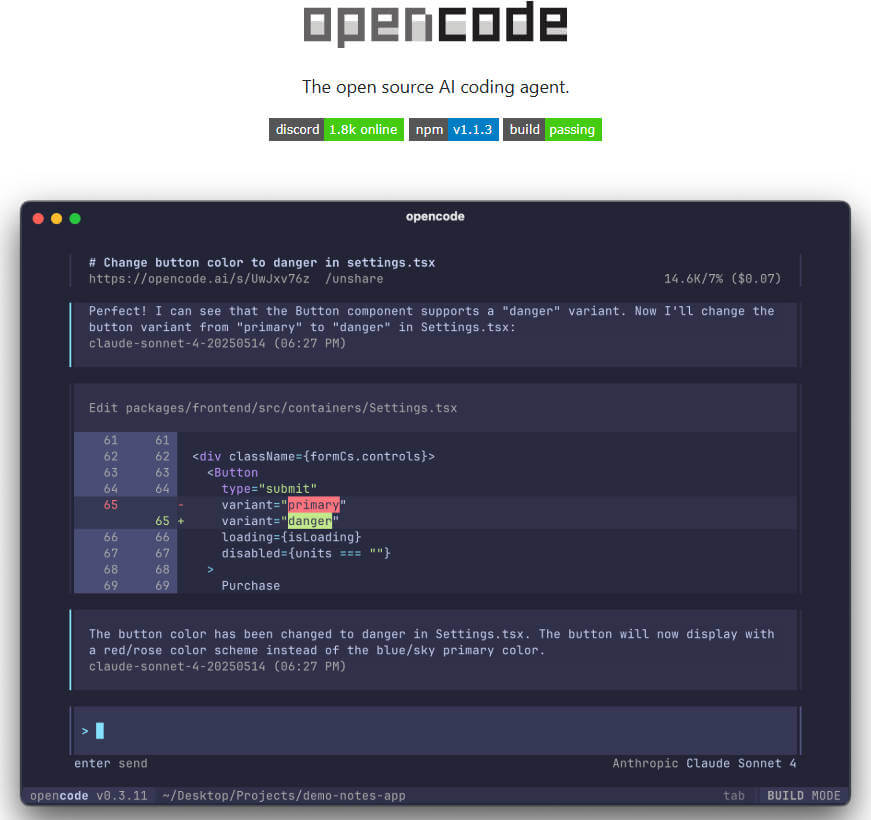This screenshot has width=871, height=820.
Task: Select the opencode window title
Action: point(435,216)
